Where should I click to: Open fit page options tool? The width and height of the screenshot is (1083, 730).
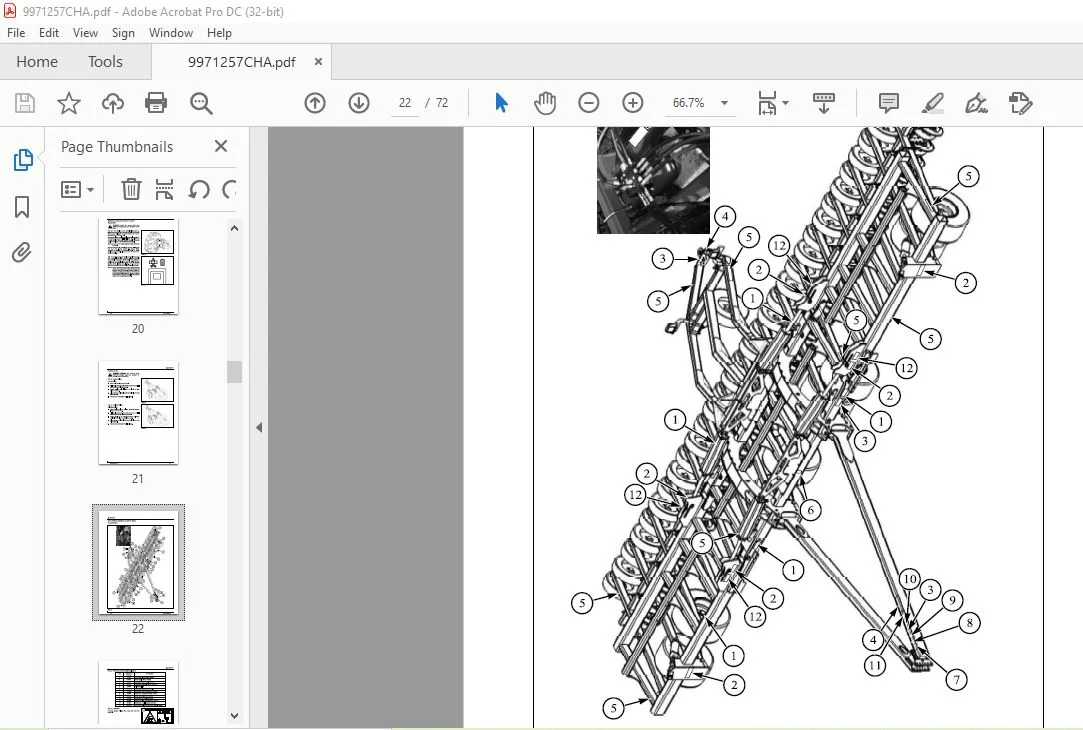[x=767, y=103]
